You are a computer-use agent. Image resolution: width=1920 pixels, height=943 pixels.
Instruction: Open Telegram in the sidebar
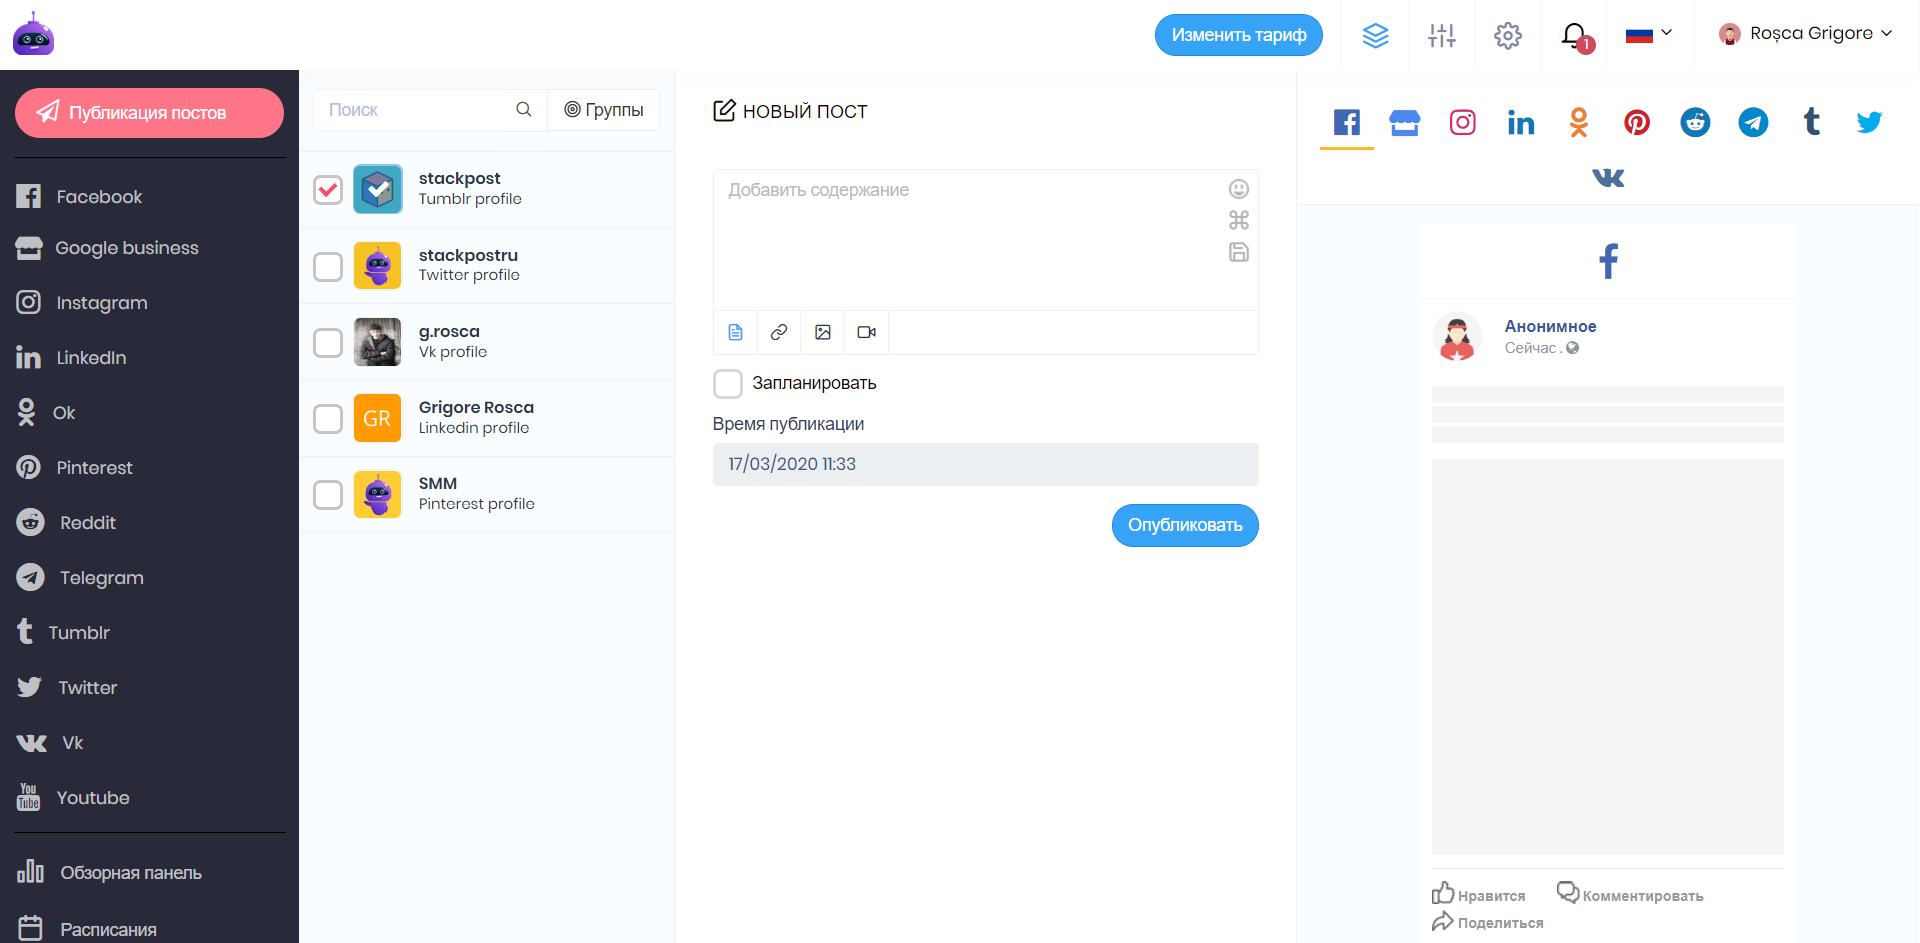tap(80, 578)
